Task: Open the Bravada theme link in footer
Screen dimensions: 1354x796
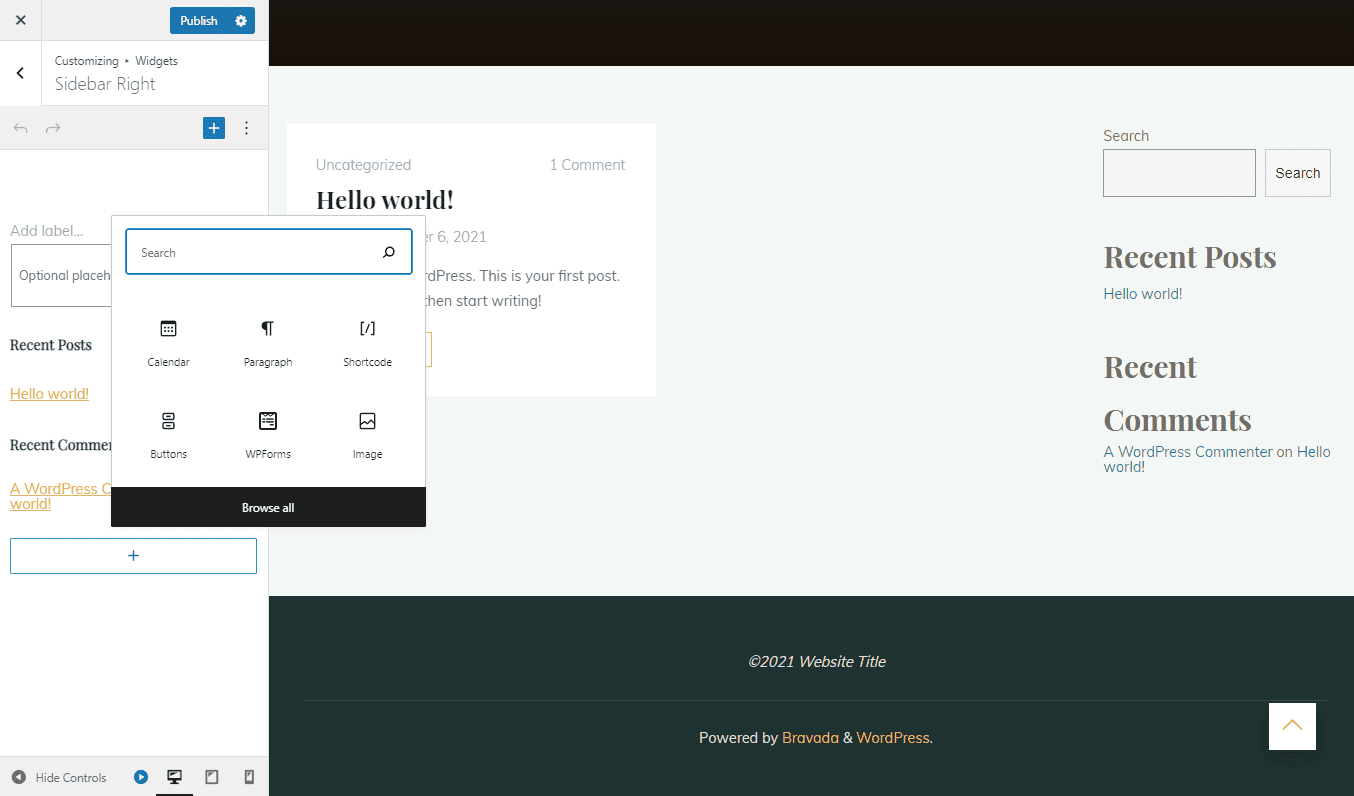Action: pyautogui.click(x=810, y=737)
